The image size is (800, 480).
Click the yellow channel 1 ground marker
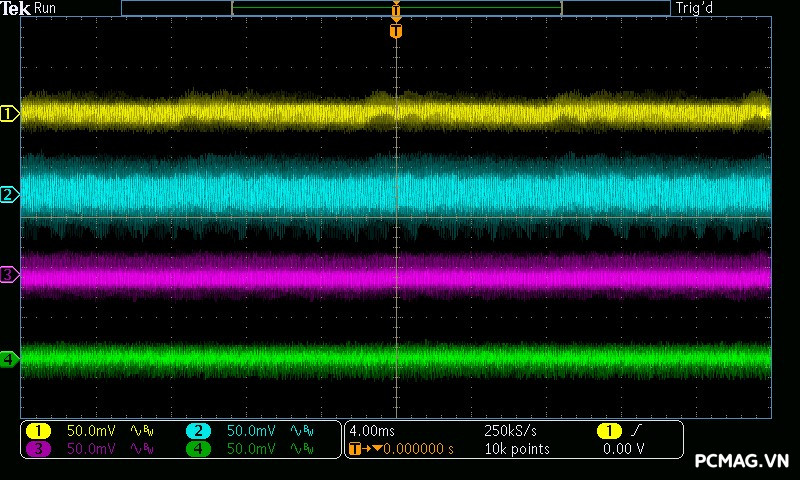(9, 114)
